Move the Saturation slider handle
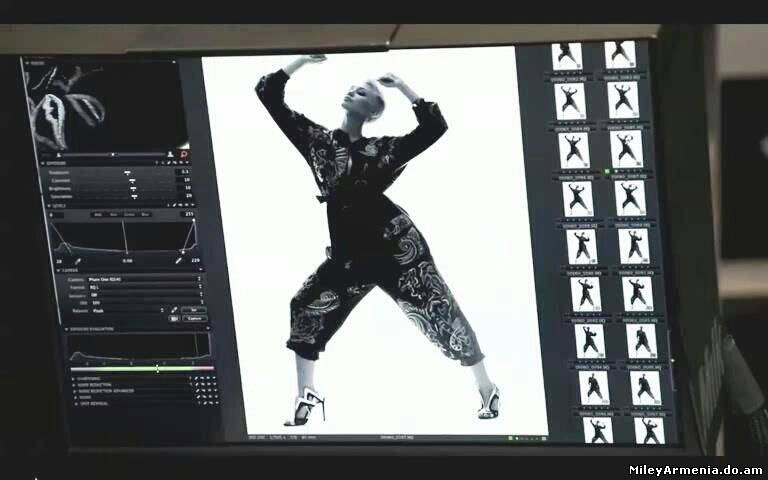Viewport: 768px width, 480px height. tap(134, 196)
